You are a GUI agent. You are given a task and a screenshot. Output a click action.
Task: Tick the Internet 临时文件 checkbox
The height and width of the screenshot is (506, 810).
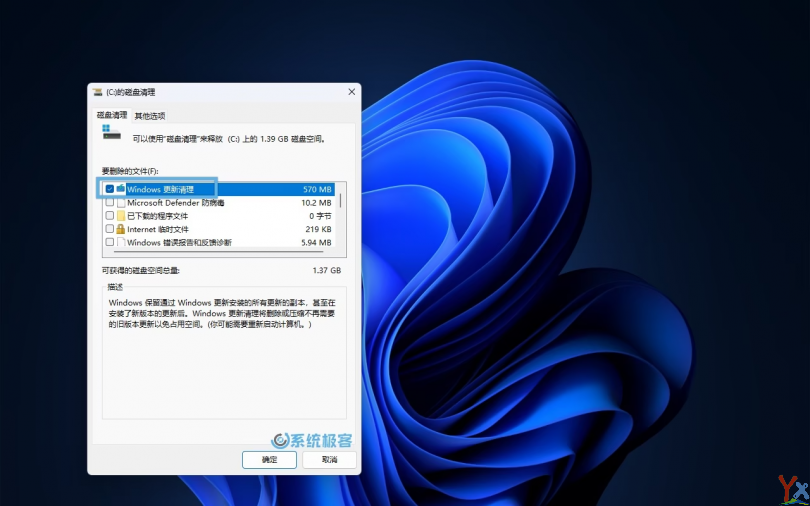[x=110, y=229]
